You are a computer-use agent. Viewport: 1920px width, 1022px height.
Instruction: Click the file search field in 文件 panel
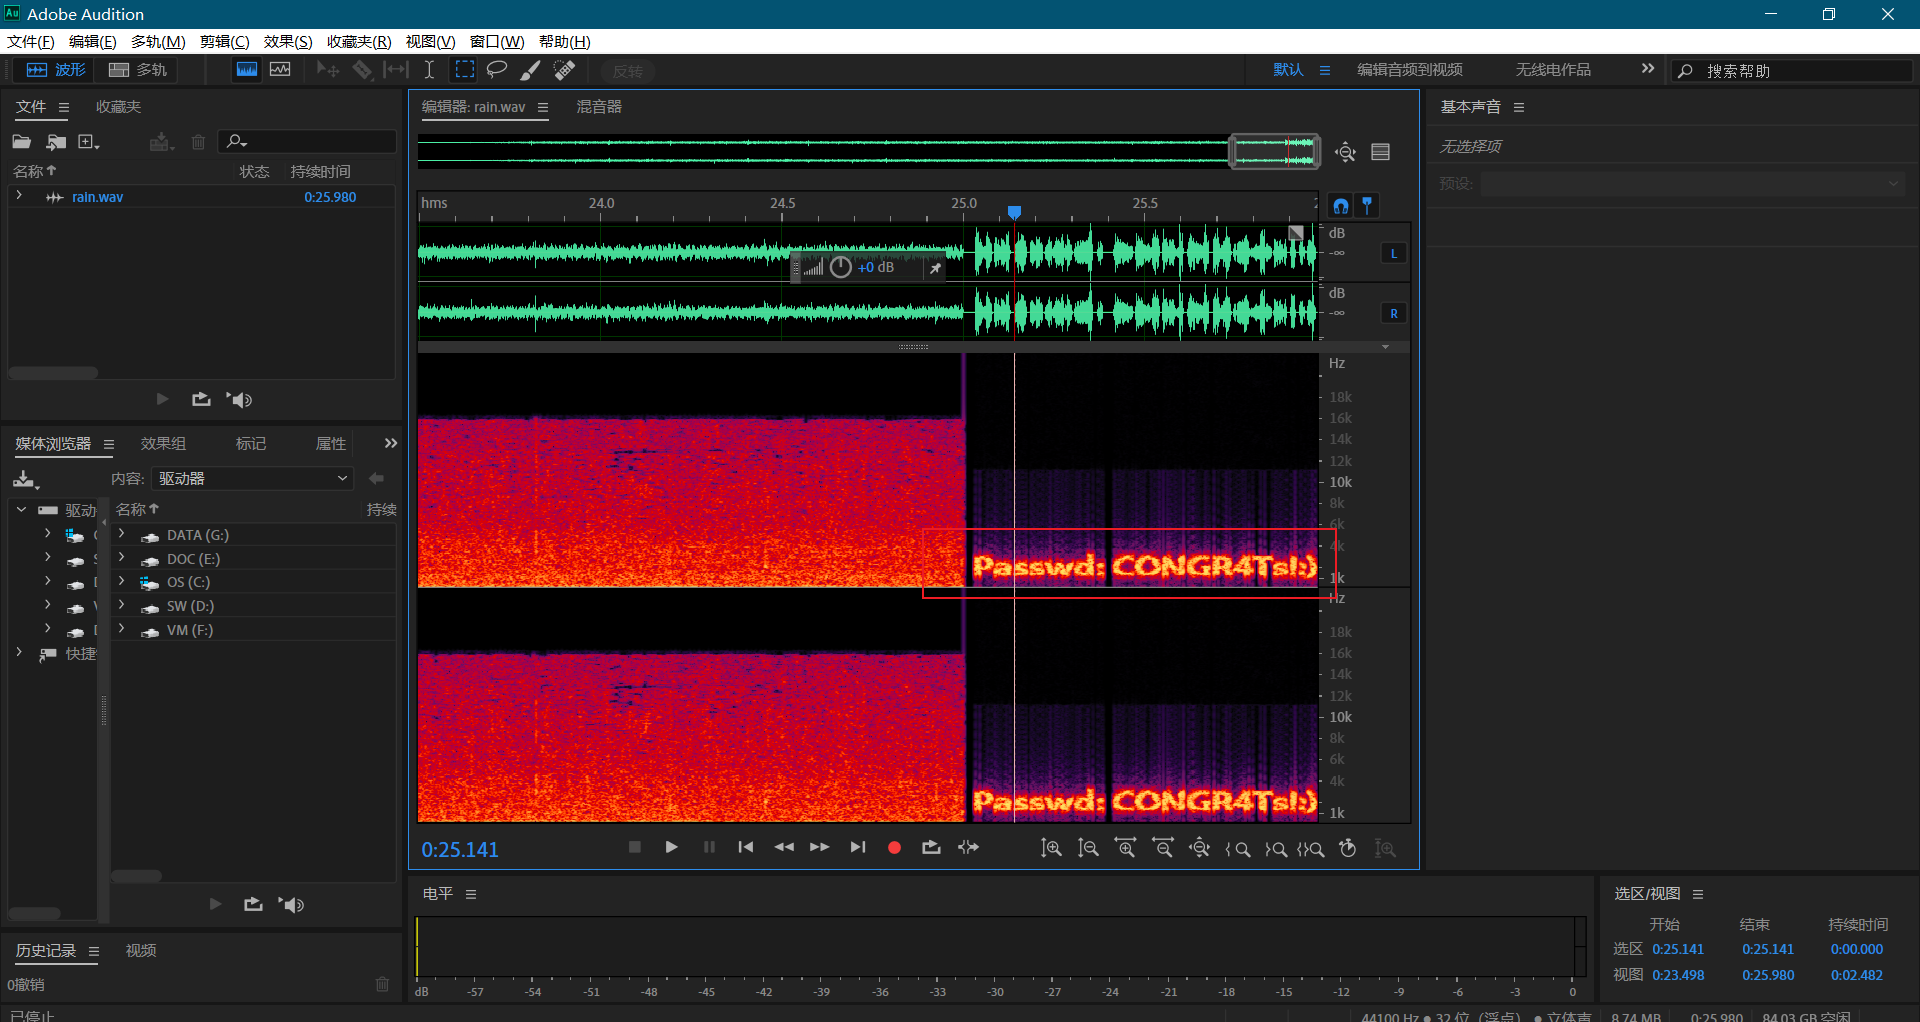pos(308,142)
